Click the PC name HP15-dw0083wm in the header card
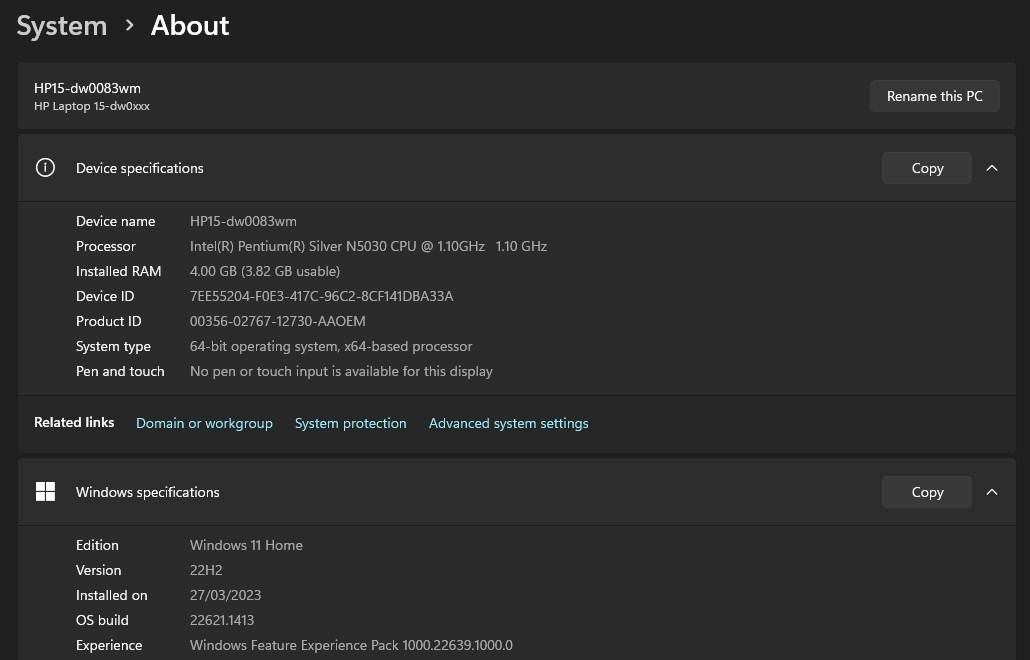1030x660 pixels. pos(87,88)
